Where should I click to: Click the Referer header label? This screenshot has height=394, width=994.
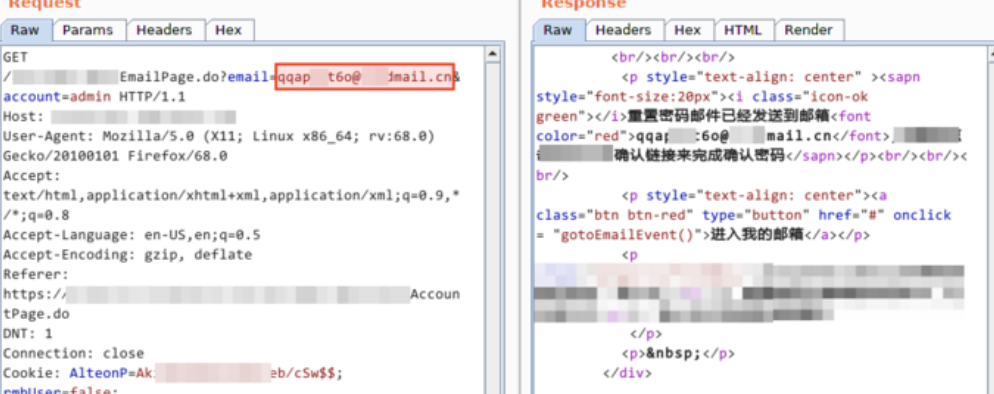[x=36, y=274]
